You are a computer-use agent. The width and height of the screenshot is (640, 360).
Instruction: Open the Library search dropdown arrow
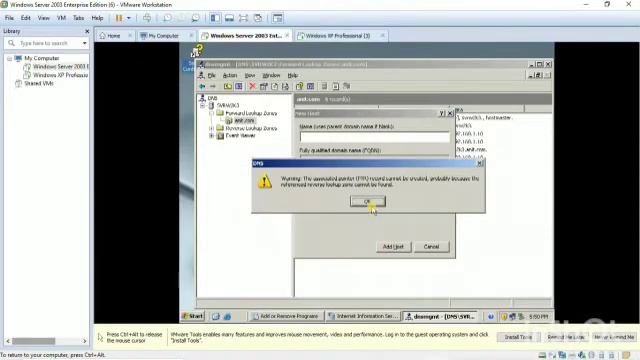coord(84,43)
